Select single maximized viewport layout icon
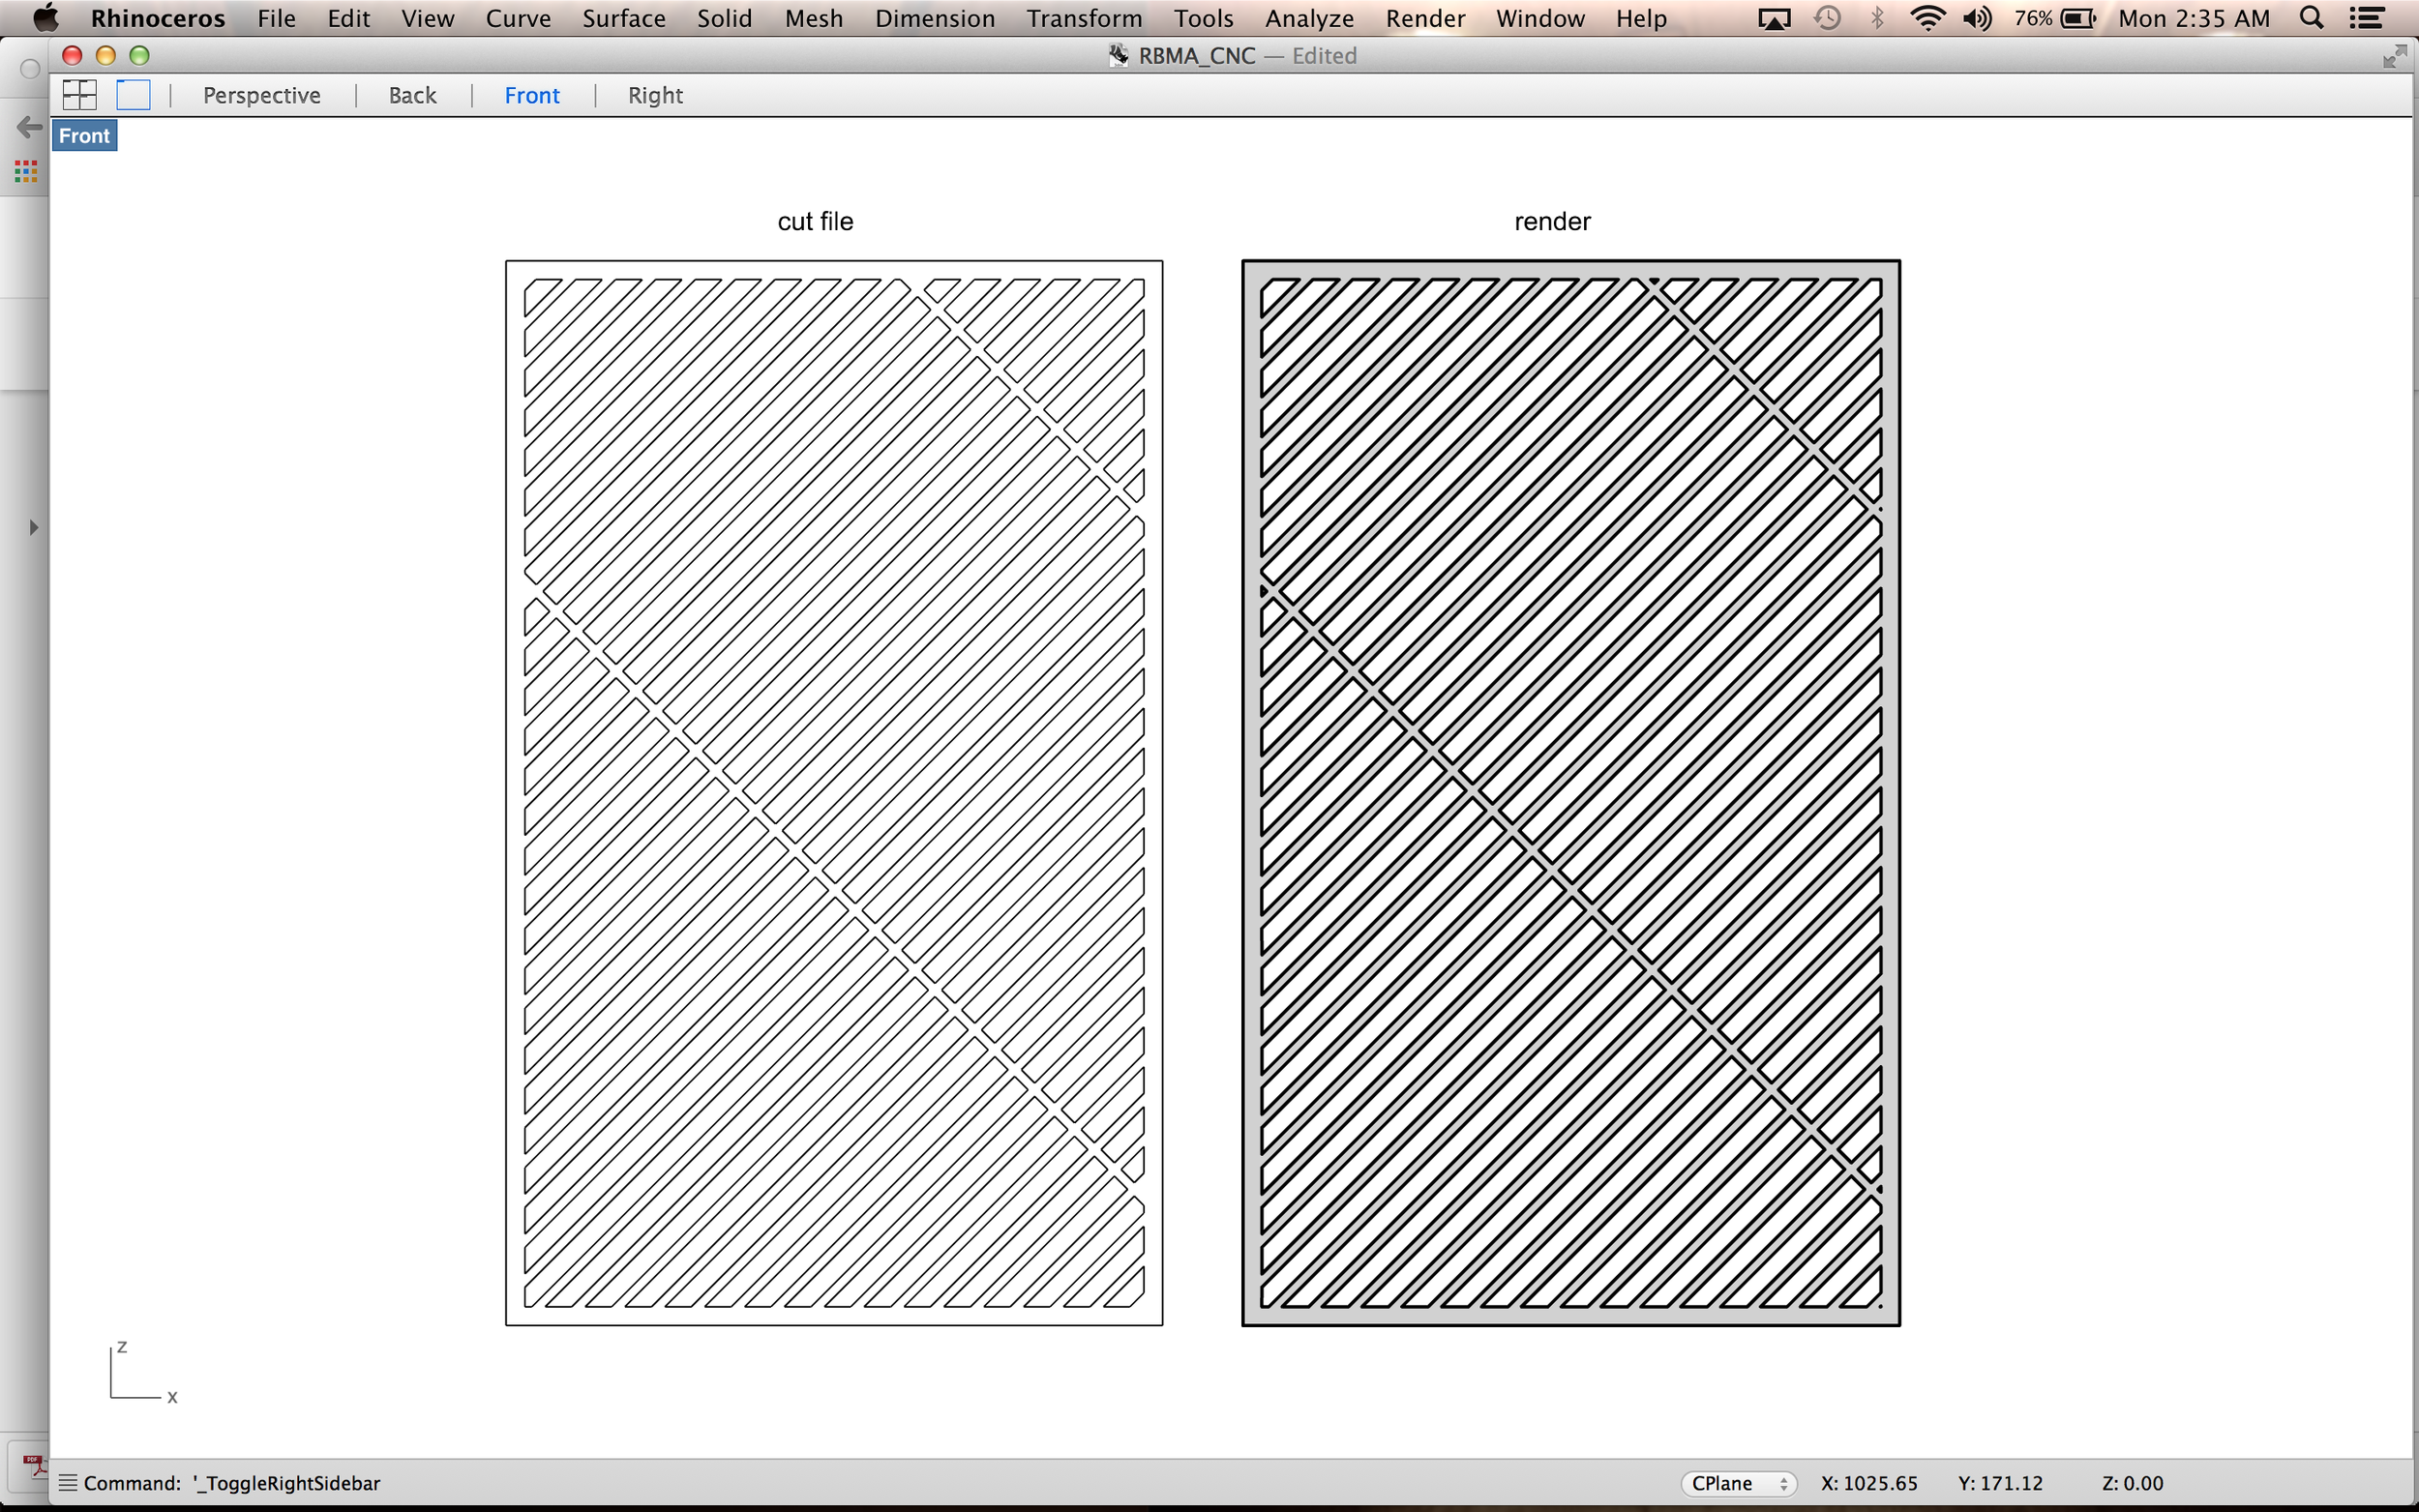The image size is (2419, 1512). click(133, 95)
